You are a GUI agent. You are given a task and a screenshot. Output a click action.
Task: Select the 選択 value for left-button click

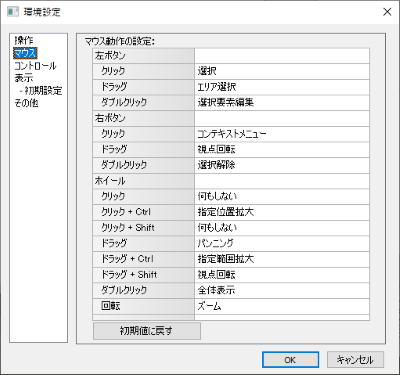click(x=282, y=71)
